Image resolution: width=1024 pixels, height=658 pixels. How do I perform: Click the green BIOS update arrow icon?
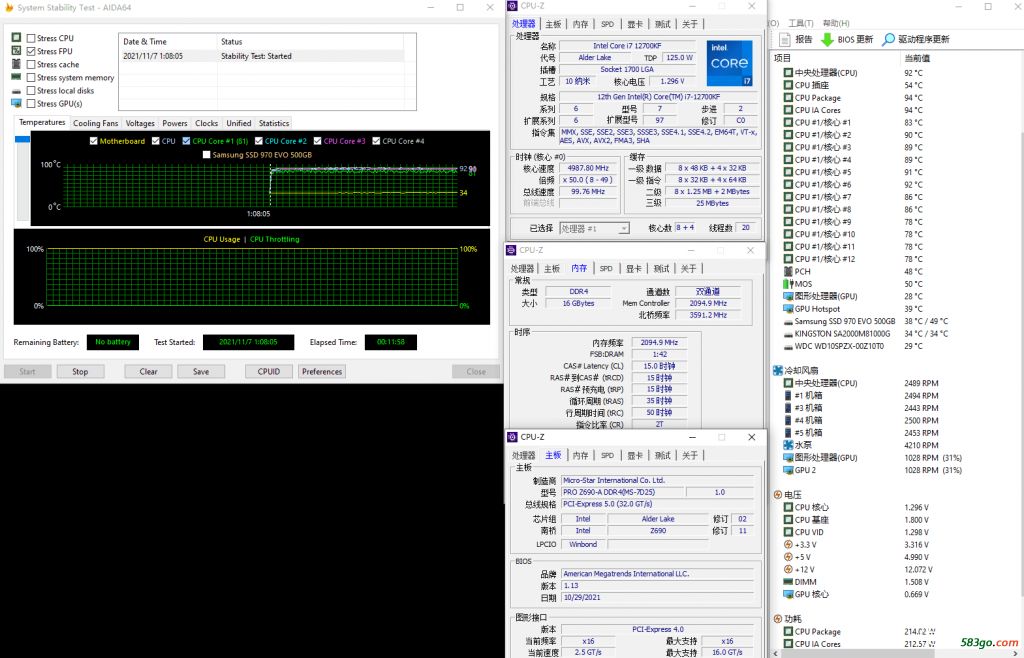click(x=827, y=40)
